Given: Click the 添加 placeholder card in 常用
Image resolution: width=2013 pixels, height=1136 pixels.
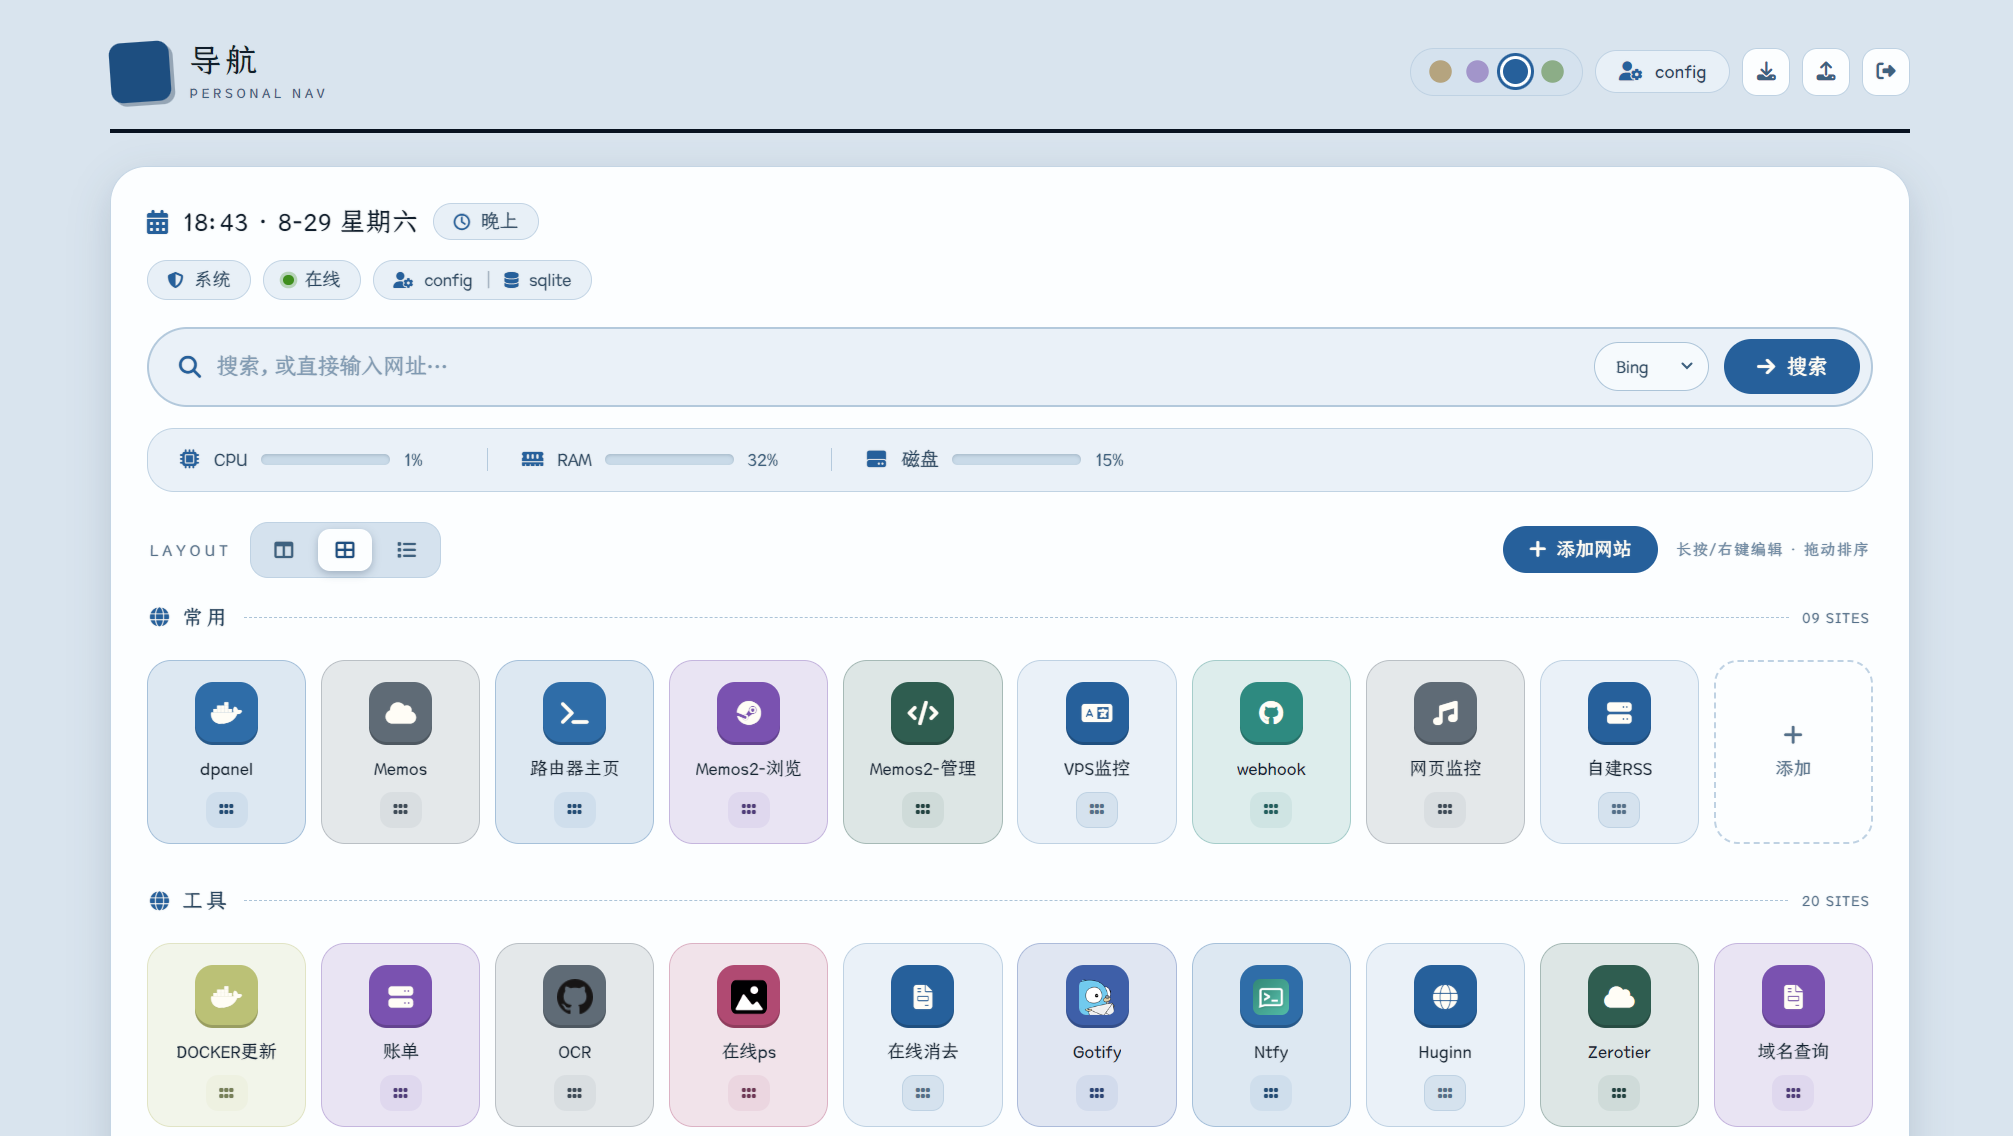Looking at the screenshot, I should tap(1793, 752).
